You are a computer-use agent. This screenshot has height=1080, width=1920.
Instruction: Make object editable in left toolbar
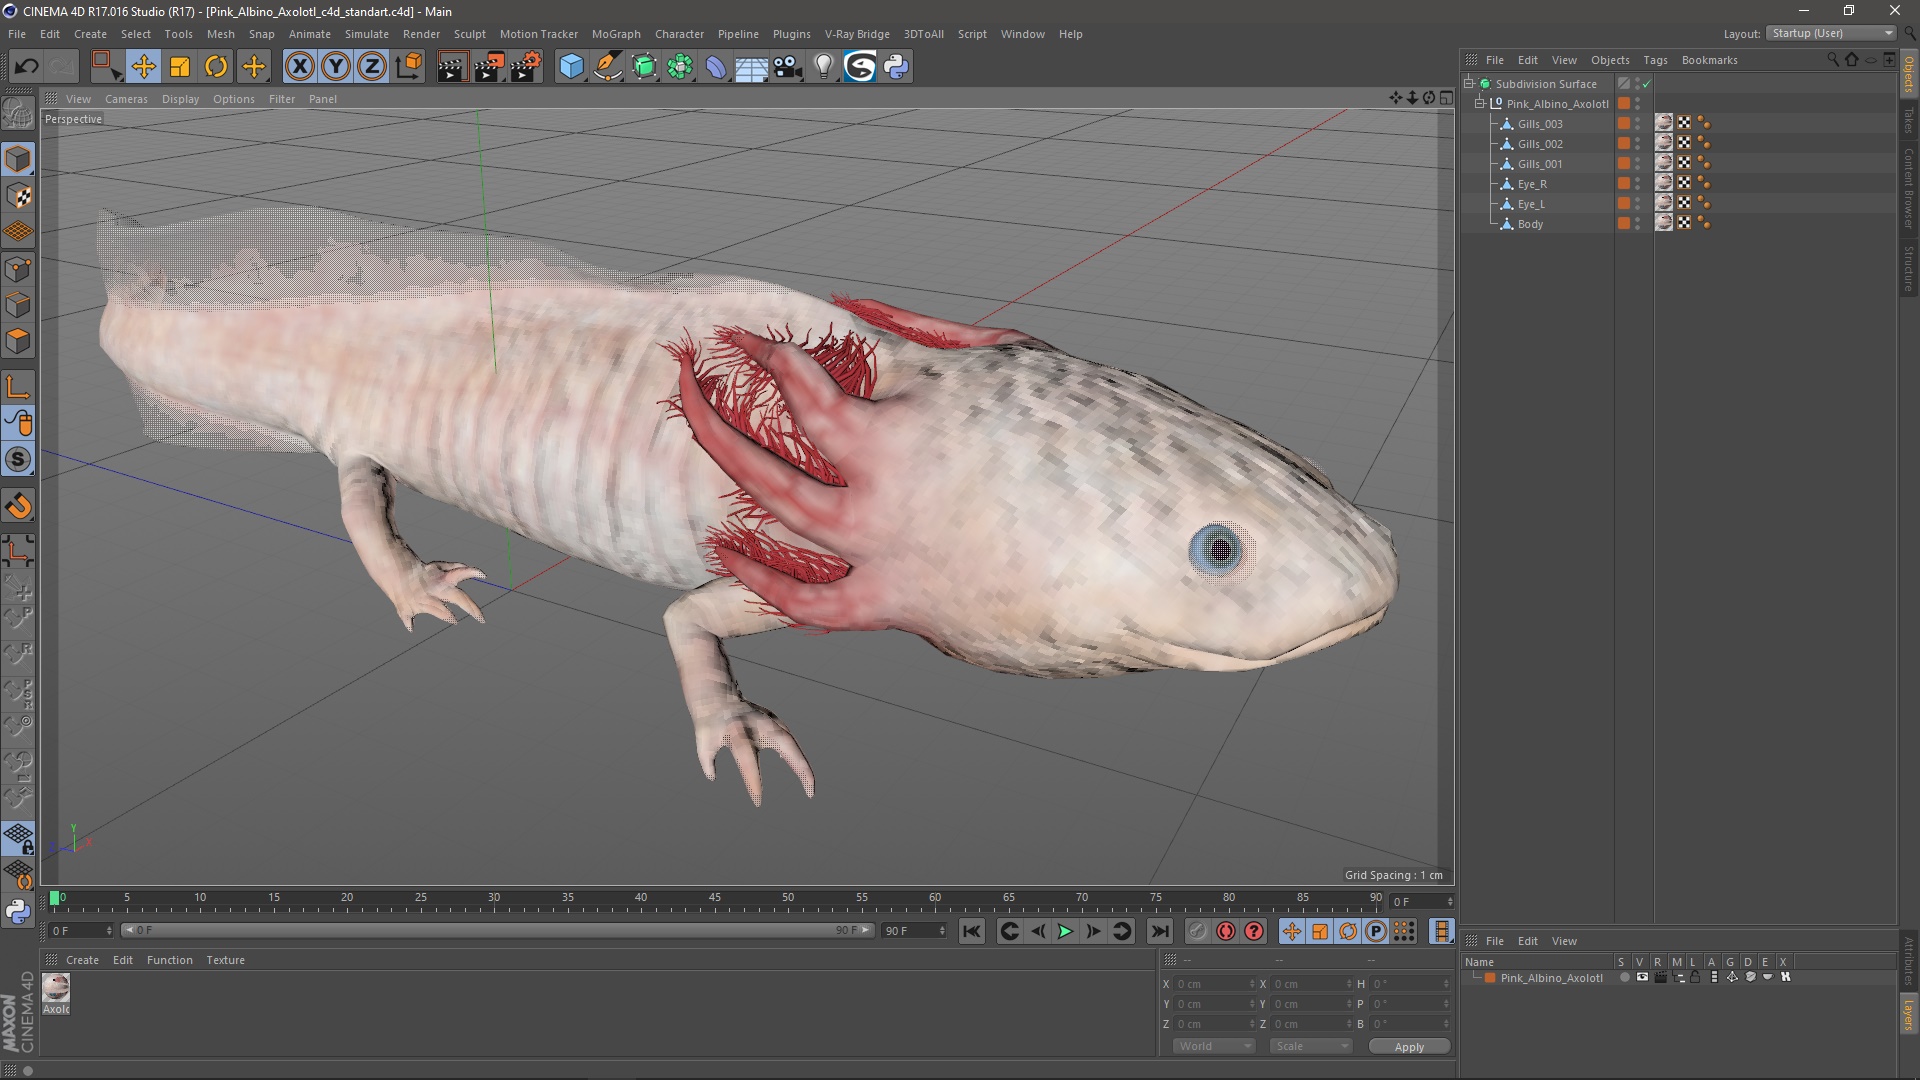point(18,115)
